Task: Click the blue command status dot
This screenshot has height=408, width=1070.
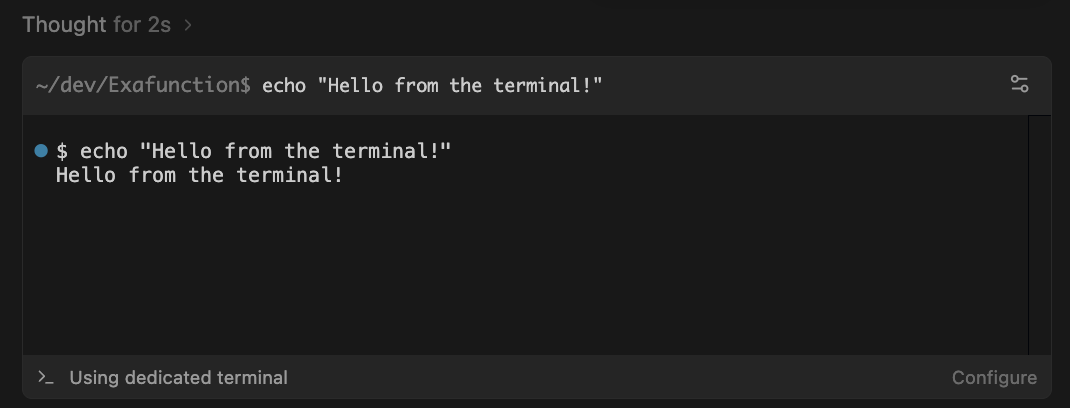Action: click(41, 151)
